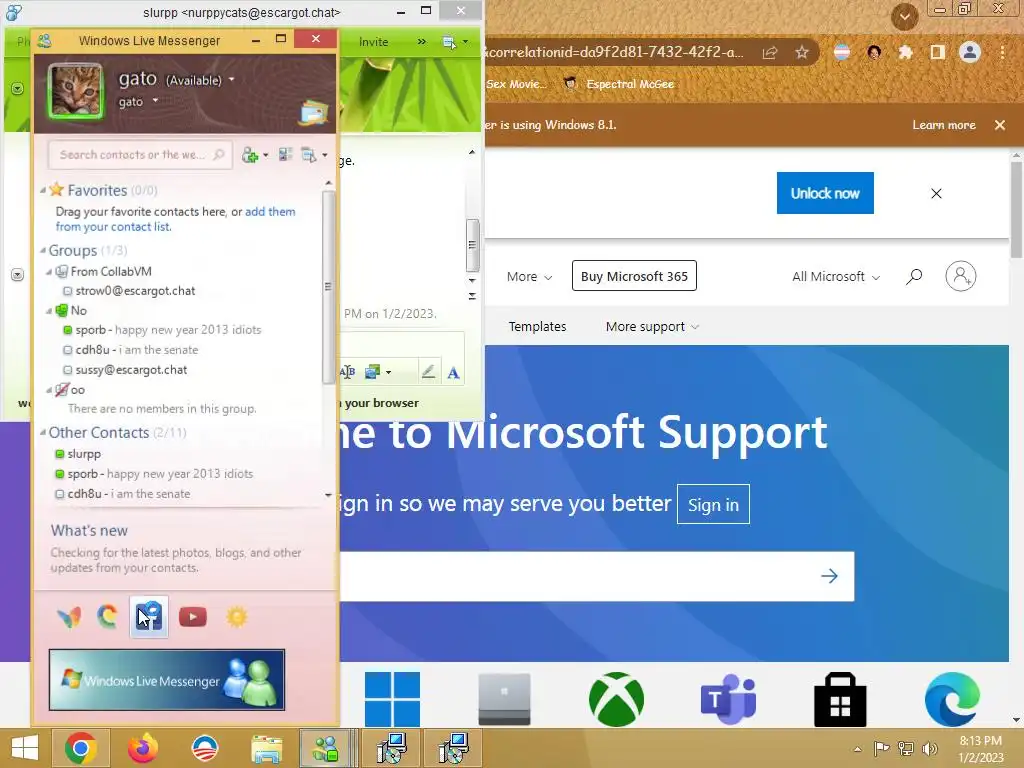Click the volume speaker tray icon
This screenshot has height=768, width=1024.
tap(929, 748)
